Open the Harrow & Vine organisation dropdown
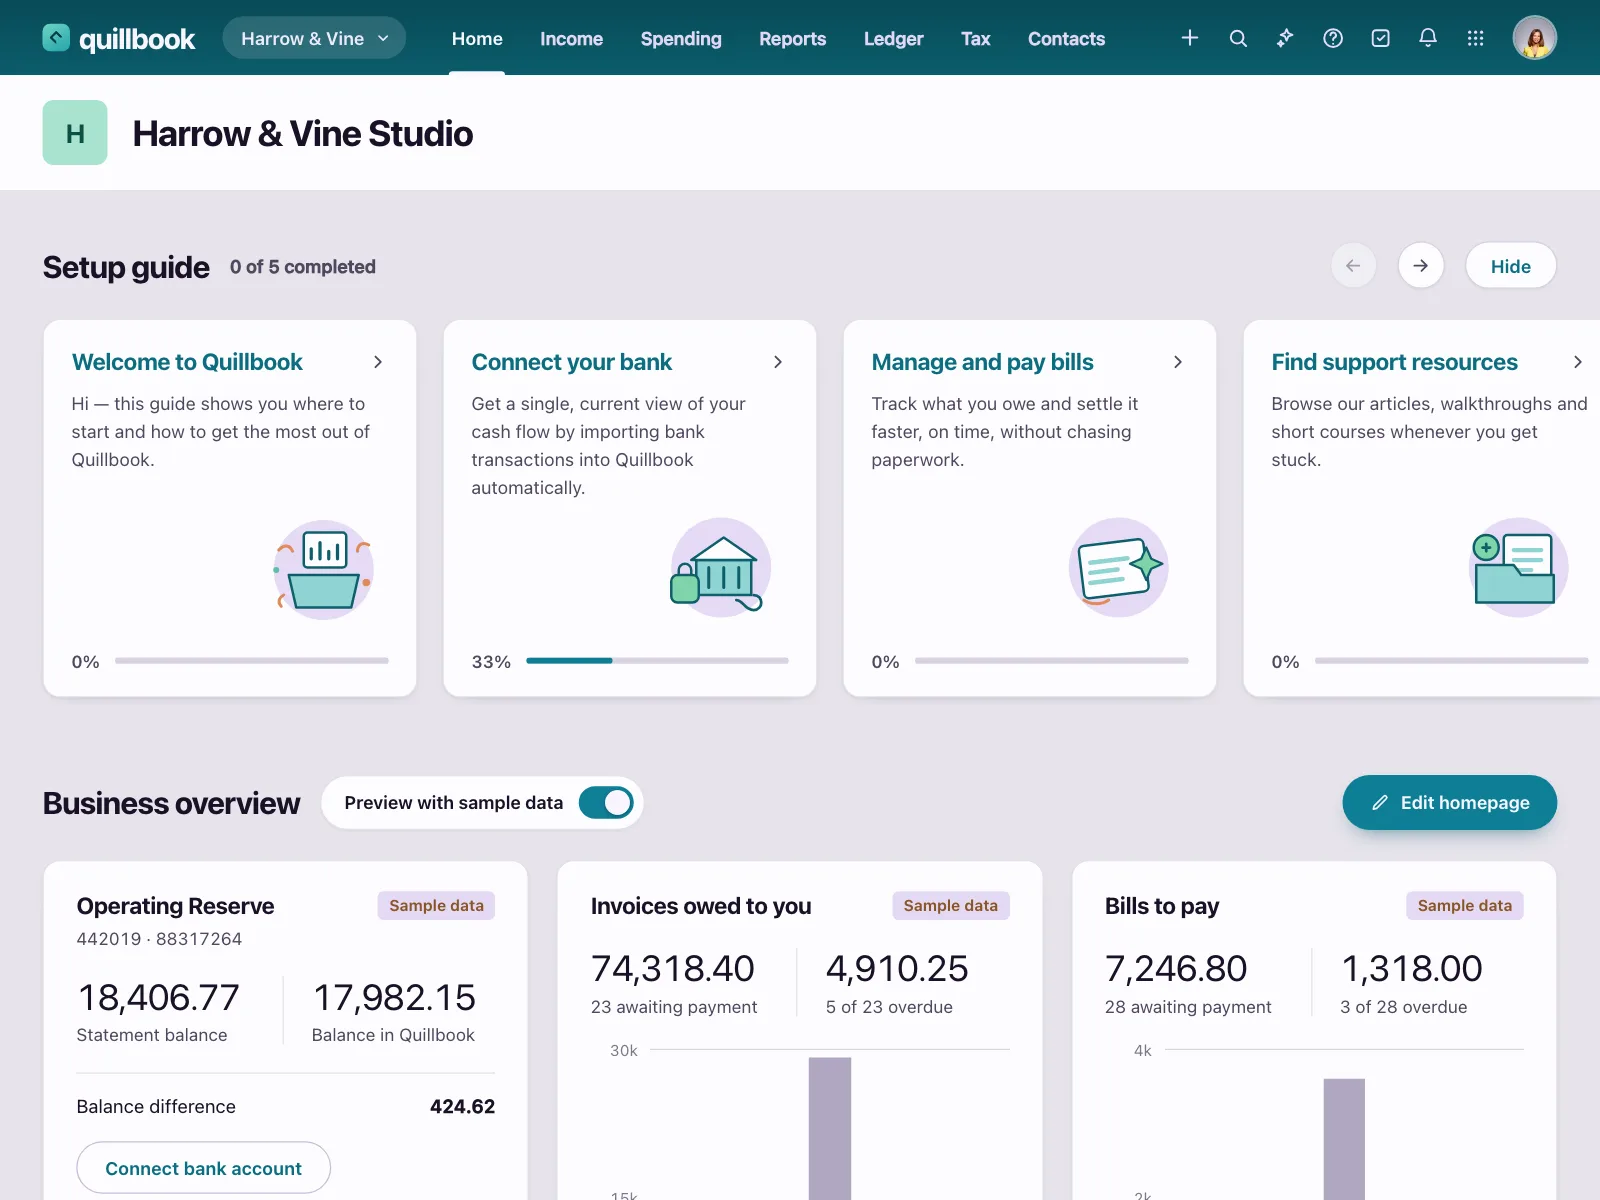This screenshot has height=1200, width=1600. point(314,38)
